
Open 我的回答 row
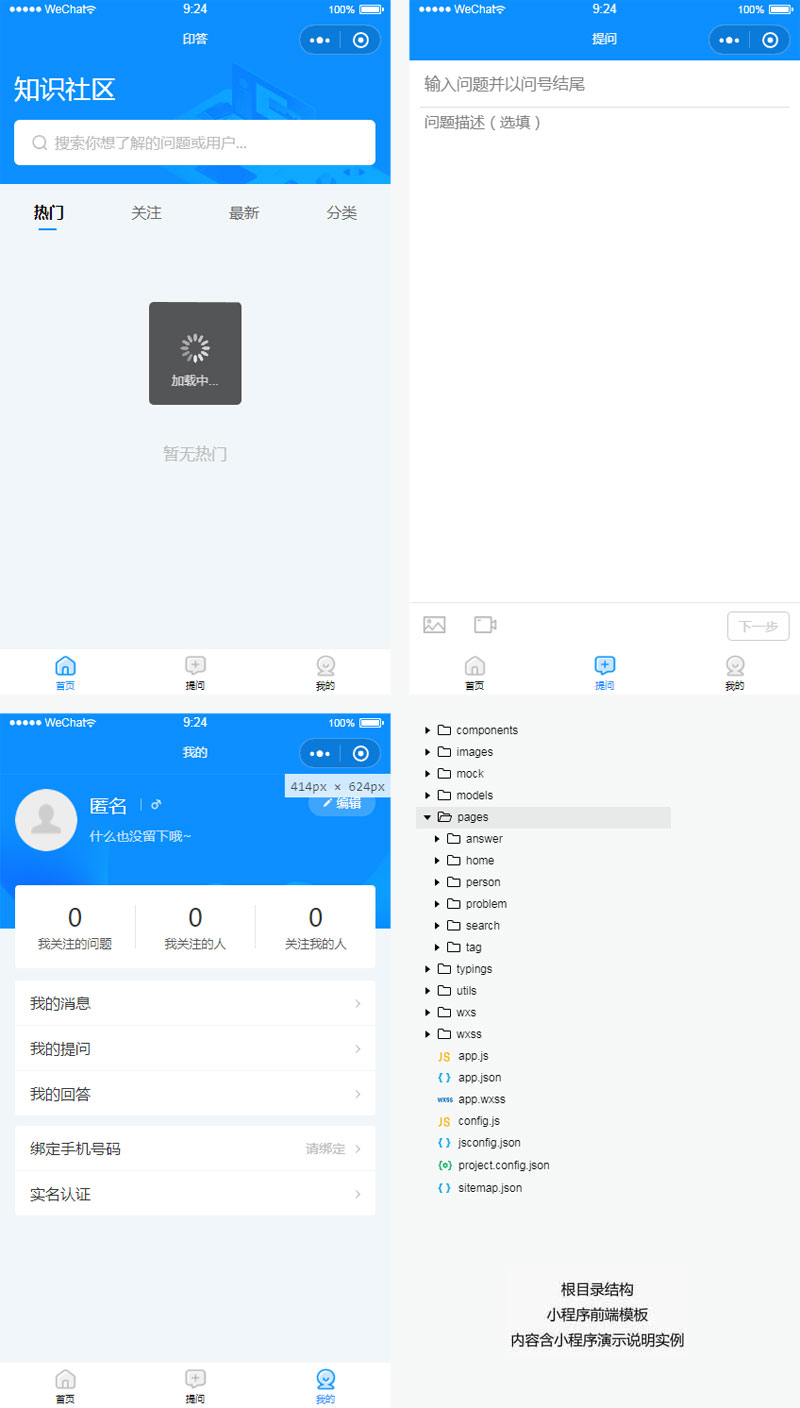(195, 1094)
